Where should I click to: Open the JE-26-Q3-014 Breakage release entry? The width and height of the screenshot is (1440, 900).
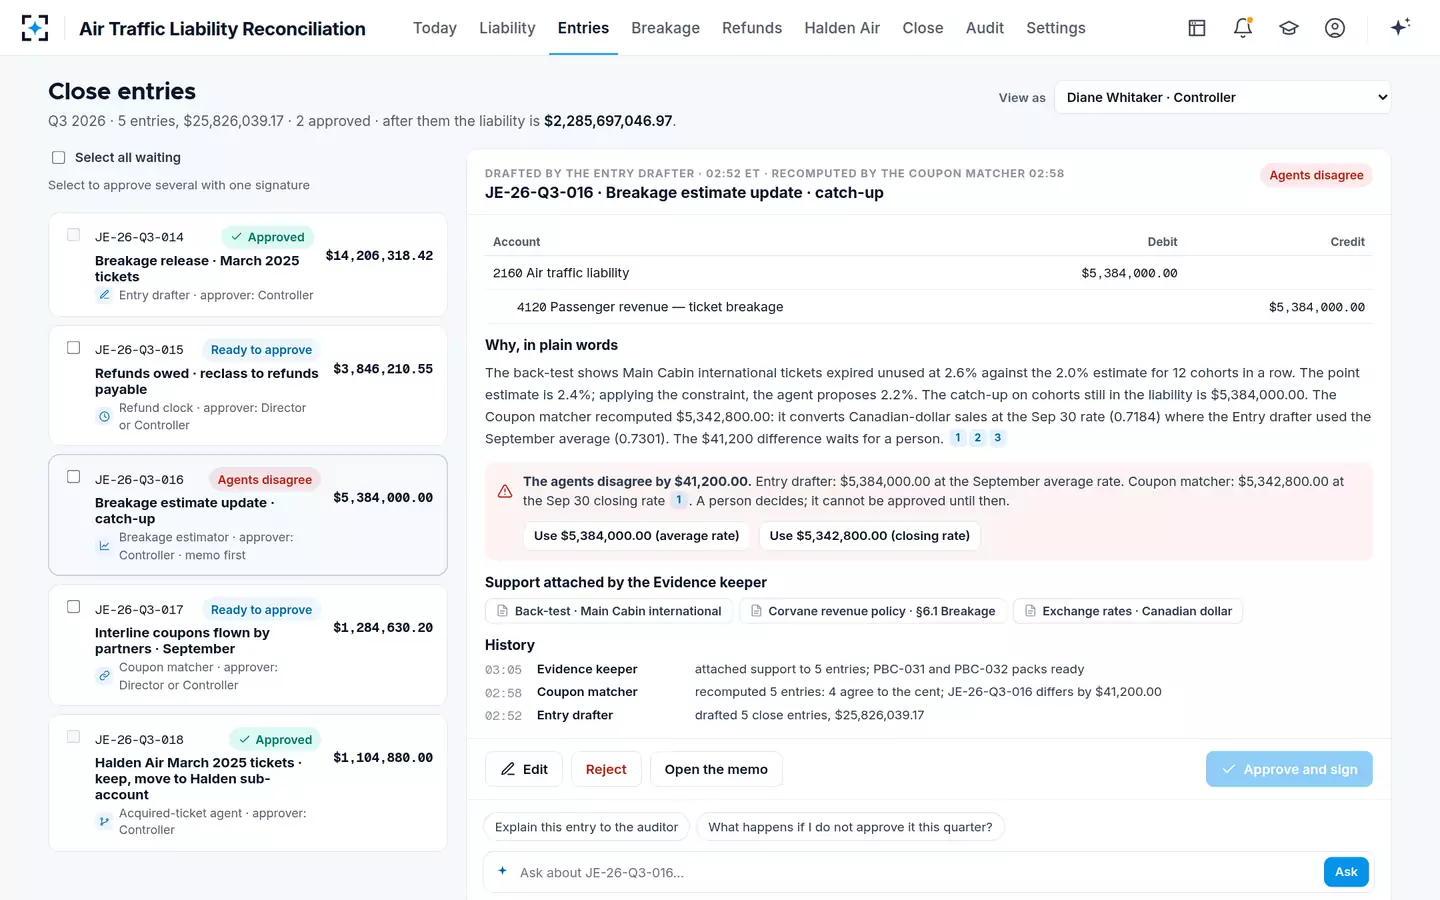[248, 265]
